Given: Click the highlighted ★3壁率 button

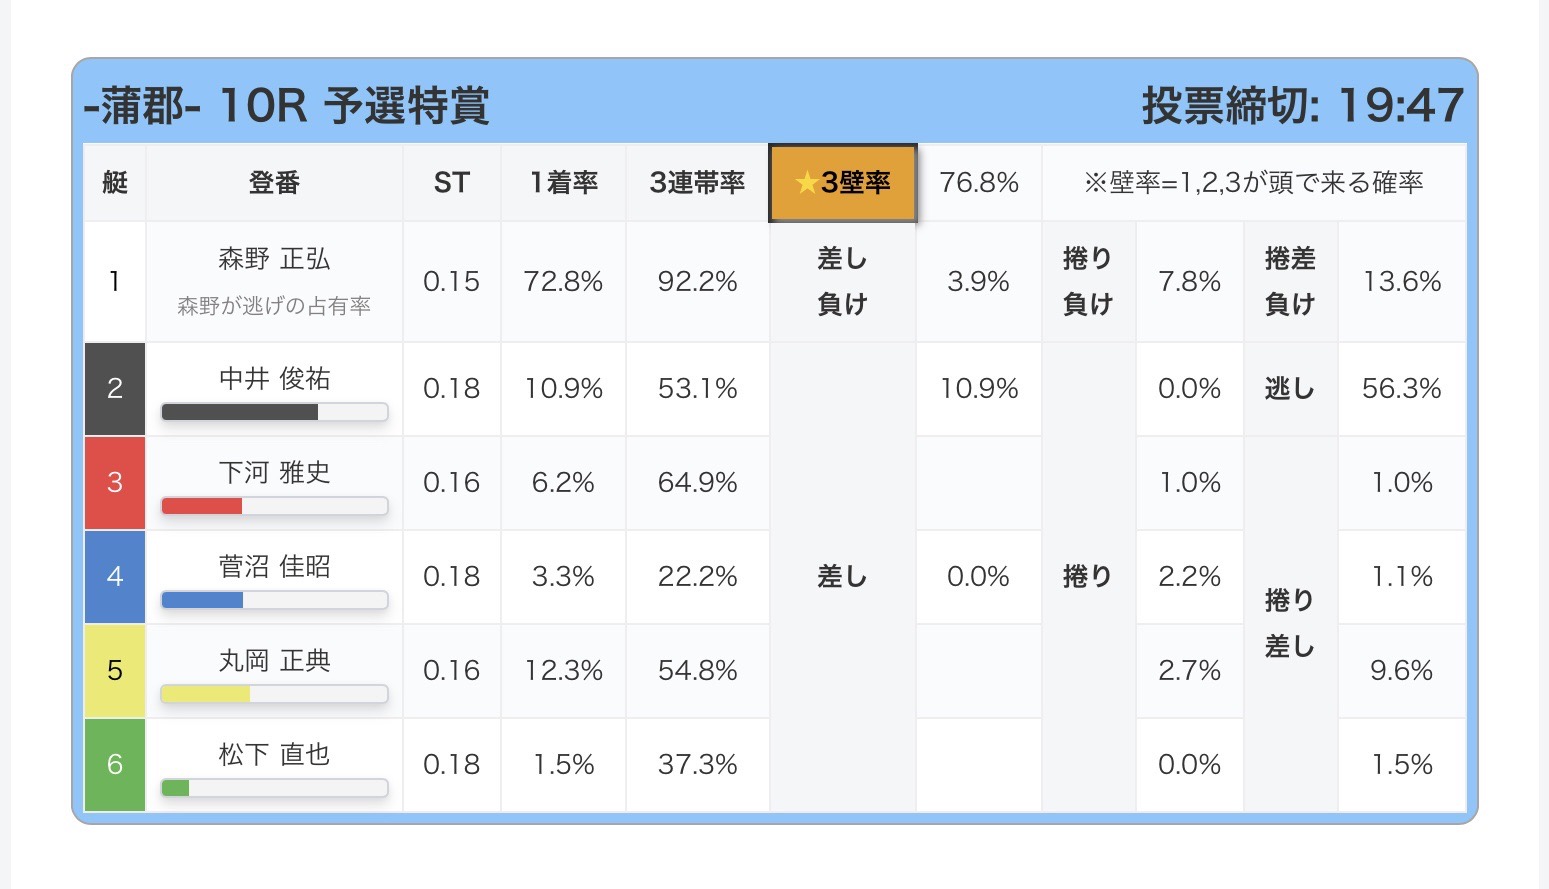Looking at the screenshot, I should click(x=842, y=183).
